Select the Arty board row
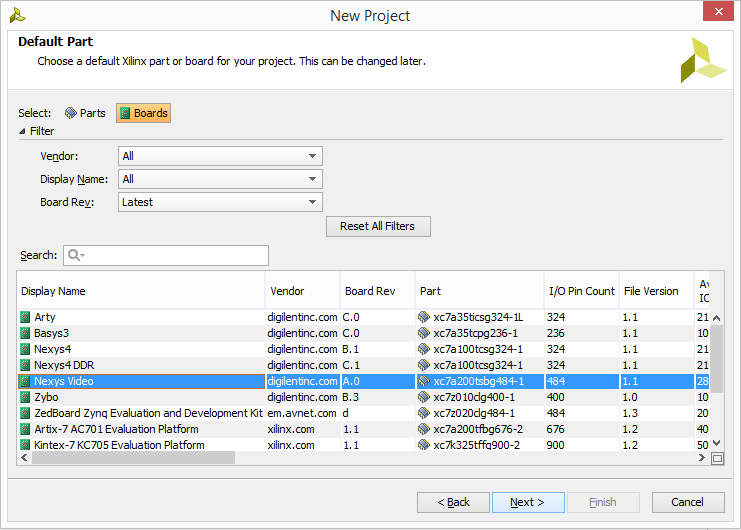Image resolution: width=741 pixels, height=530 pixels. click(363, 317)
